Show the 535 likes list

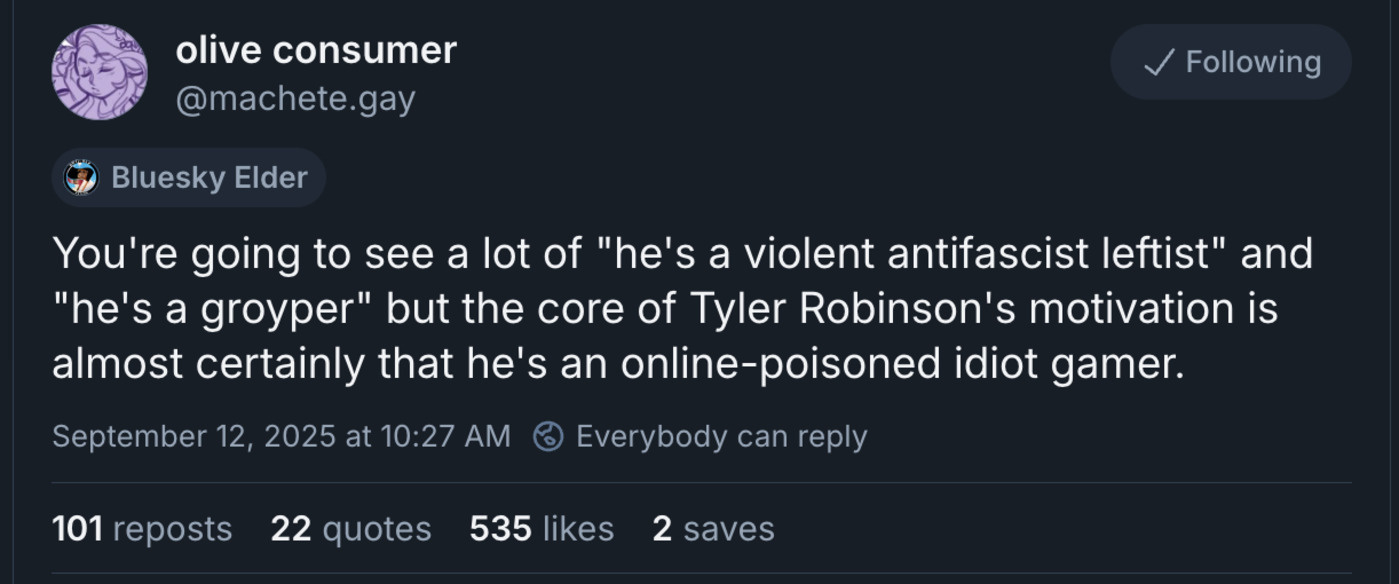coord(541,528)
